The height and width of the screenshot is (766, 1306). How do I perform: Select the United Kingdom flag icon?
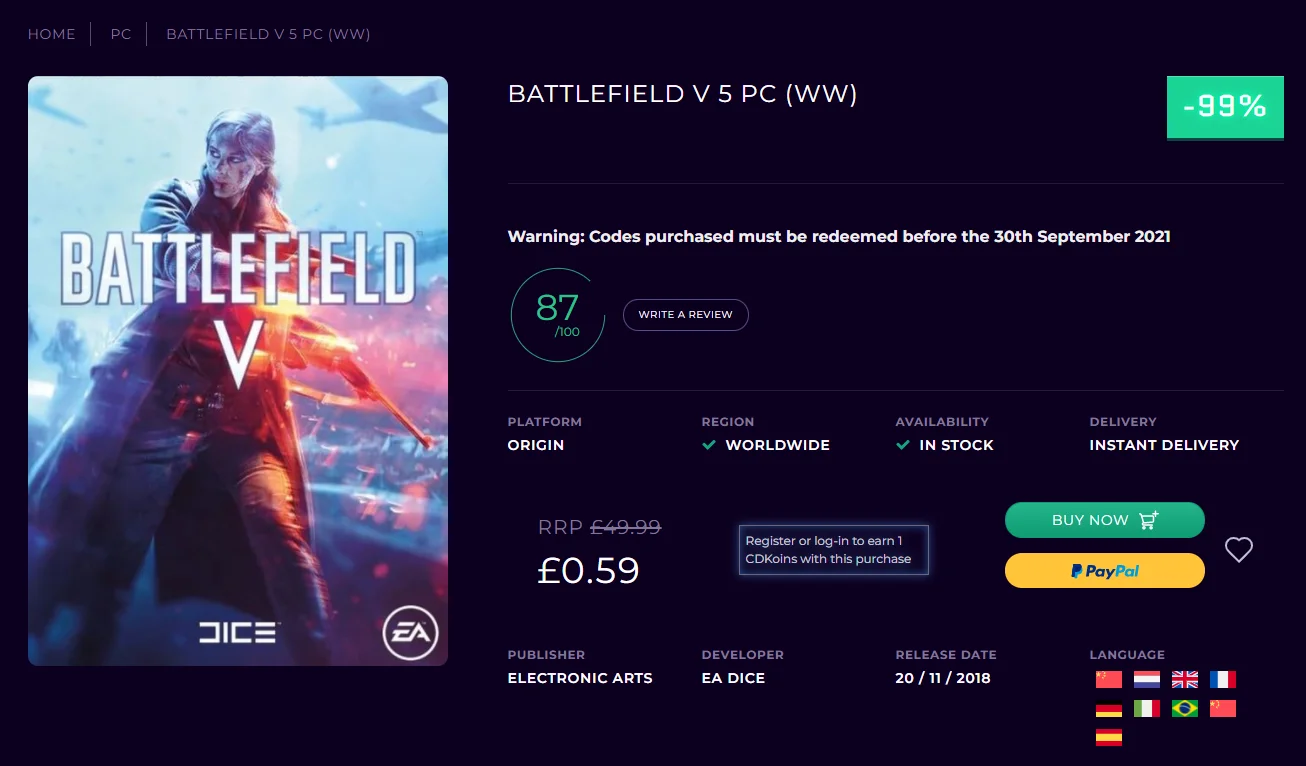click(1185, 680)
